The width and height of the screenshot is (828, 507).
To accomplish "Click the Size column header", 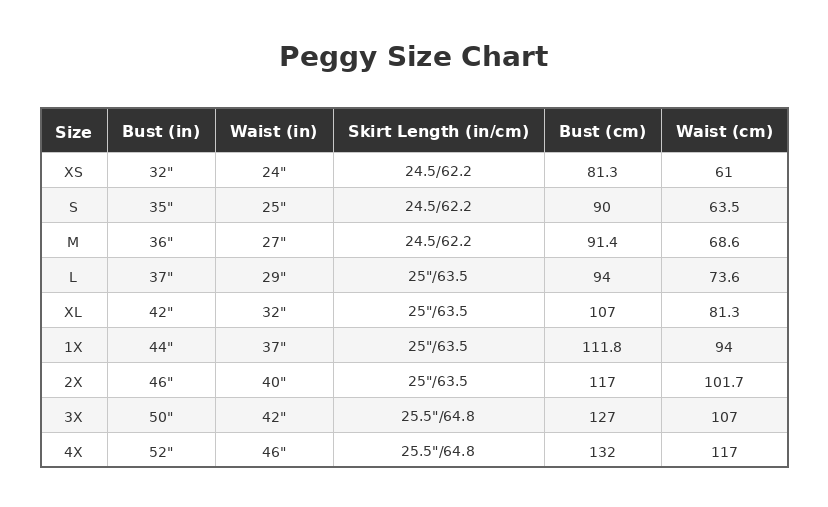I will [73, 132].
